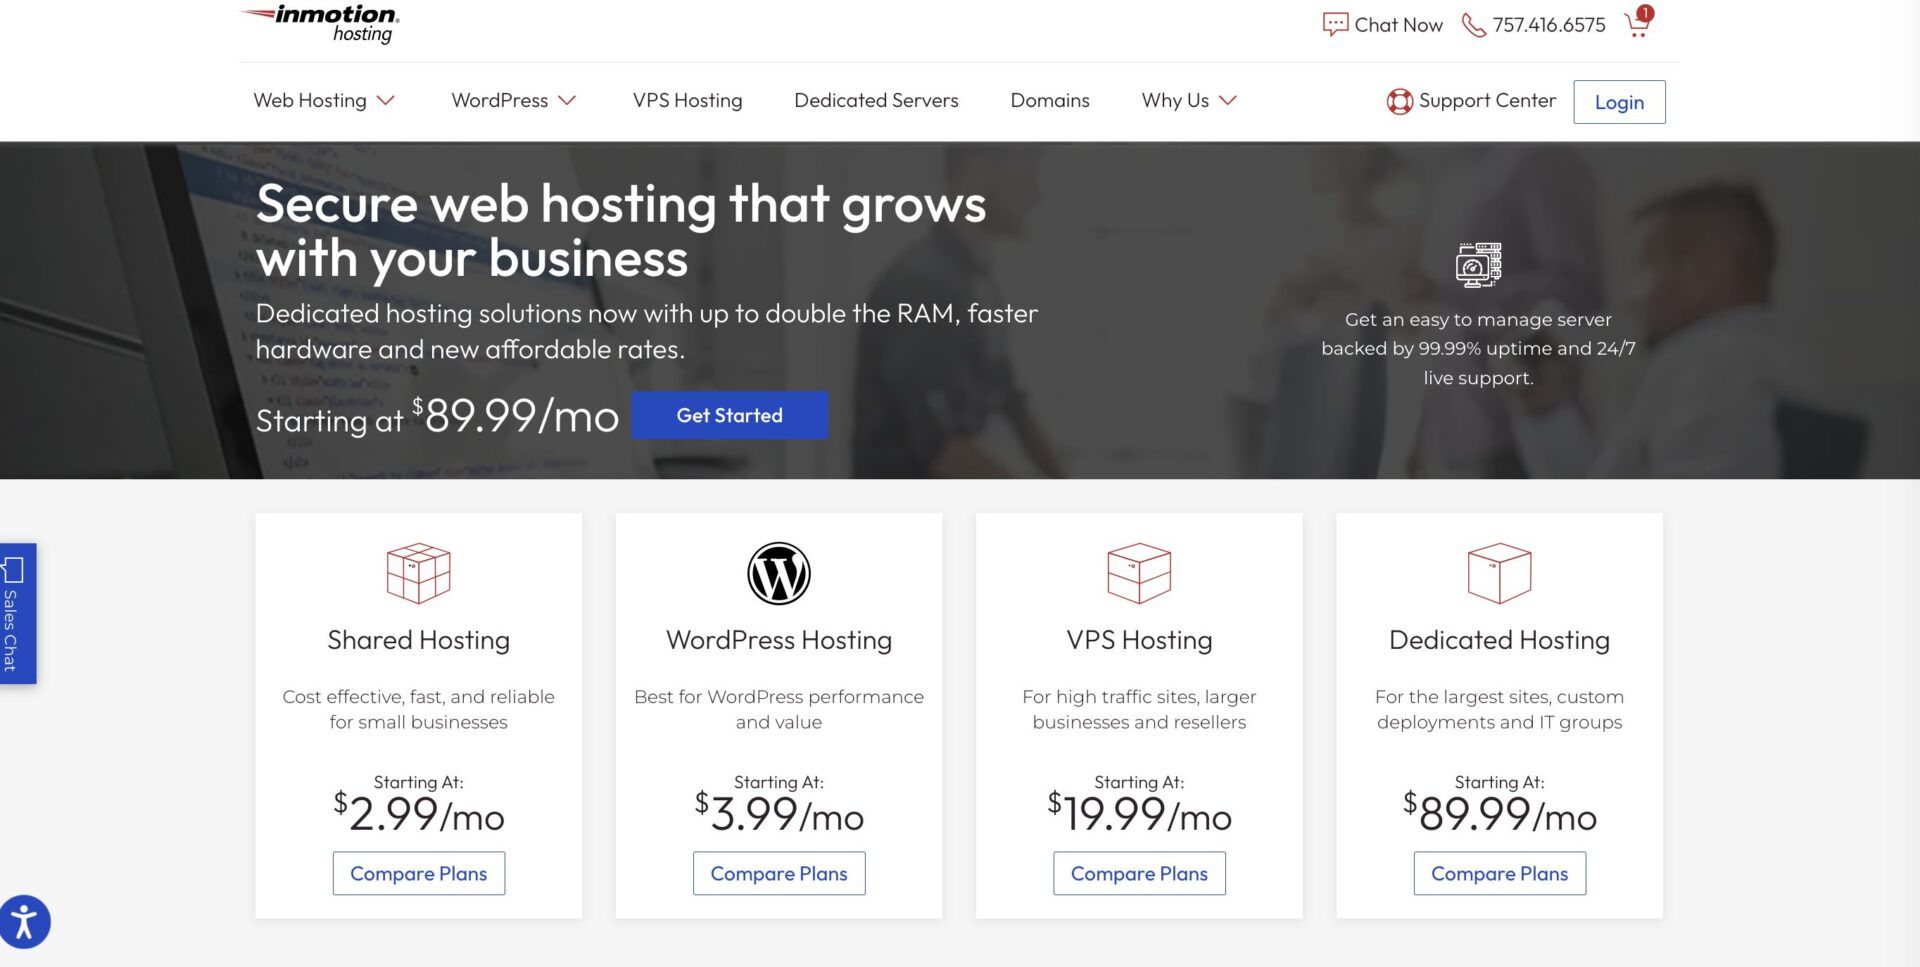The image size is (1920, 967).
Task: Expand the WordPress menu chevron
Action: click(567, 101)
